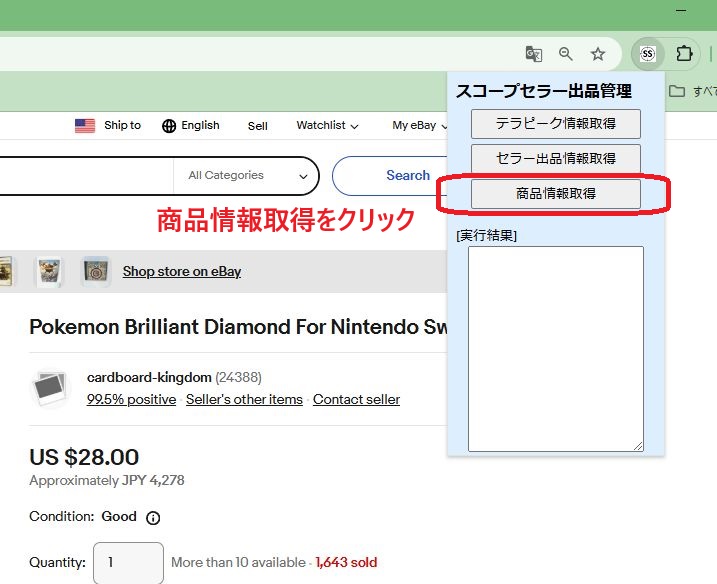The image size is (717, 584).
Task: Click Approximately JPY 4,278 text
Action: 107,480
